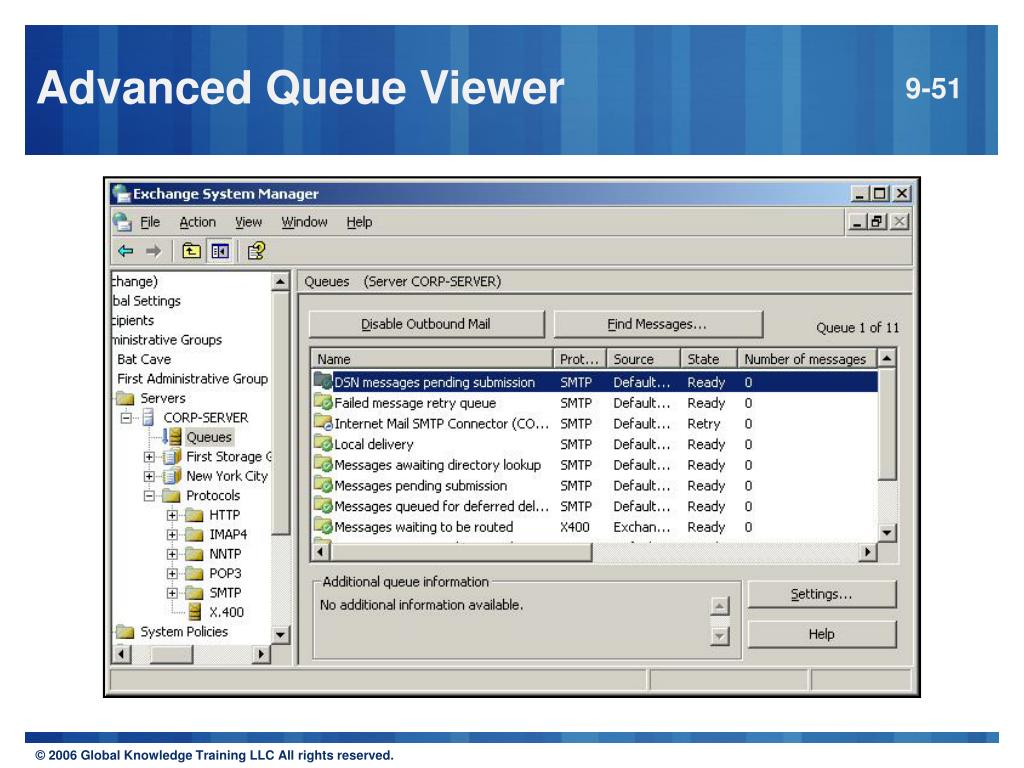This screenshot has width=1024, height=768.
Task: Collapse the Protocols tree node
Action: click(x=150, y=496)
